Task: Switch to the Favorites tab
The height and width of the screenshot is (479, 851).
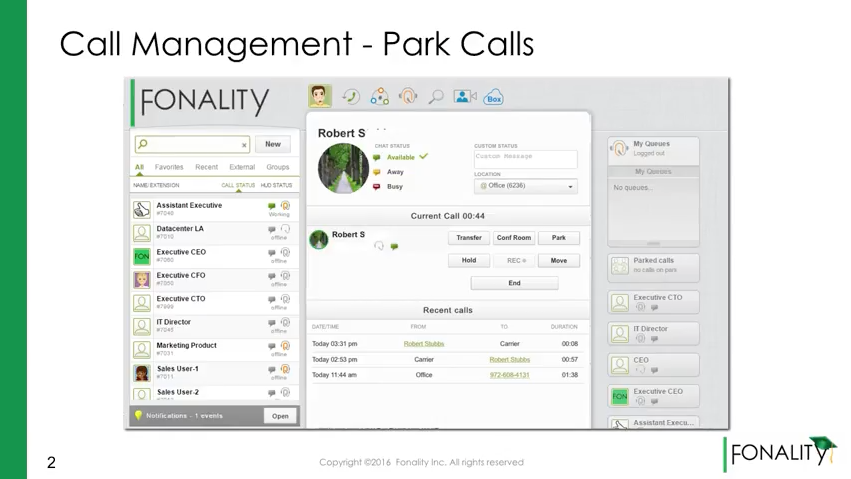Action: [x=169, y=167]
